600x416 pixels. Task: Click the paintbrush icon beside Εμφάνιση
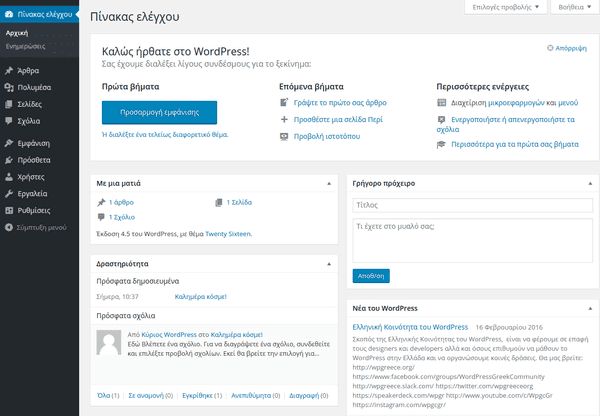click(x=9, y=143)
